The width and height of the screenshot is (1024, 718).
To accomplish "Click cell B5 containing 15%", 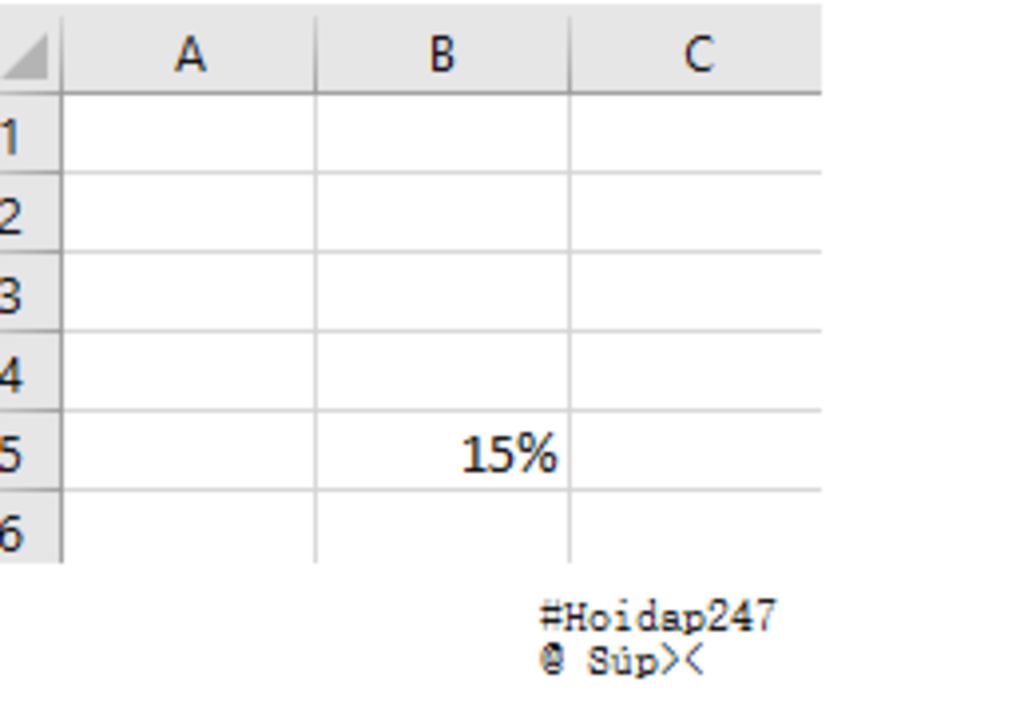I will click(x=442, y=451).
